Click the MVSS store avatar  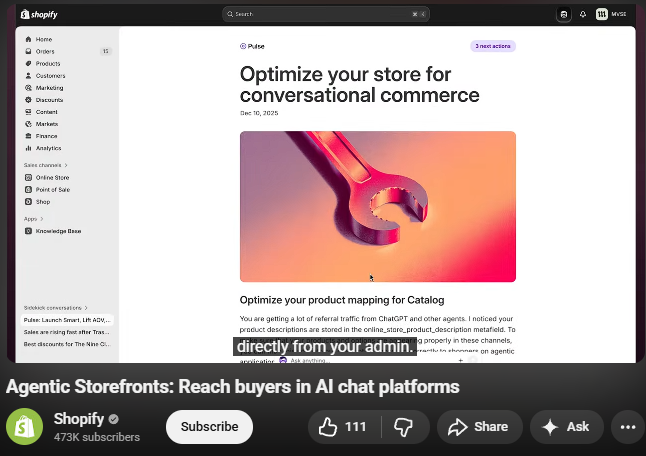602,14
